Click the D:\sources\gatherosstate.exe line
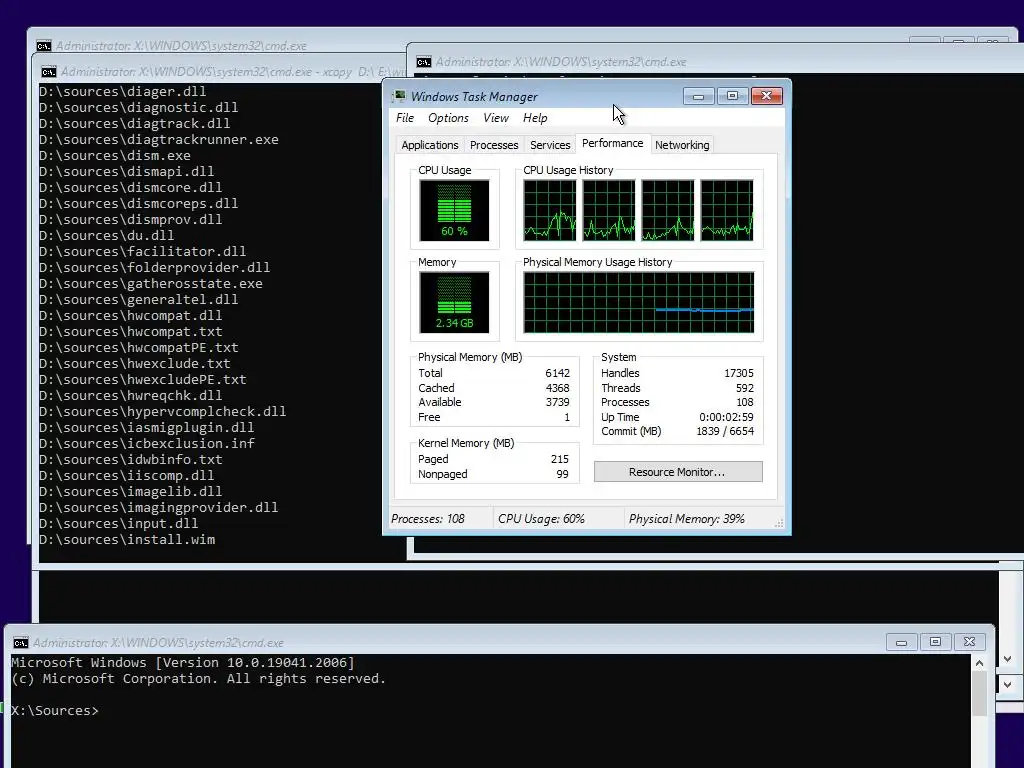This screenshot has height=768, width=1024. (151, 283)
